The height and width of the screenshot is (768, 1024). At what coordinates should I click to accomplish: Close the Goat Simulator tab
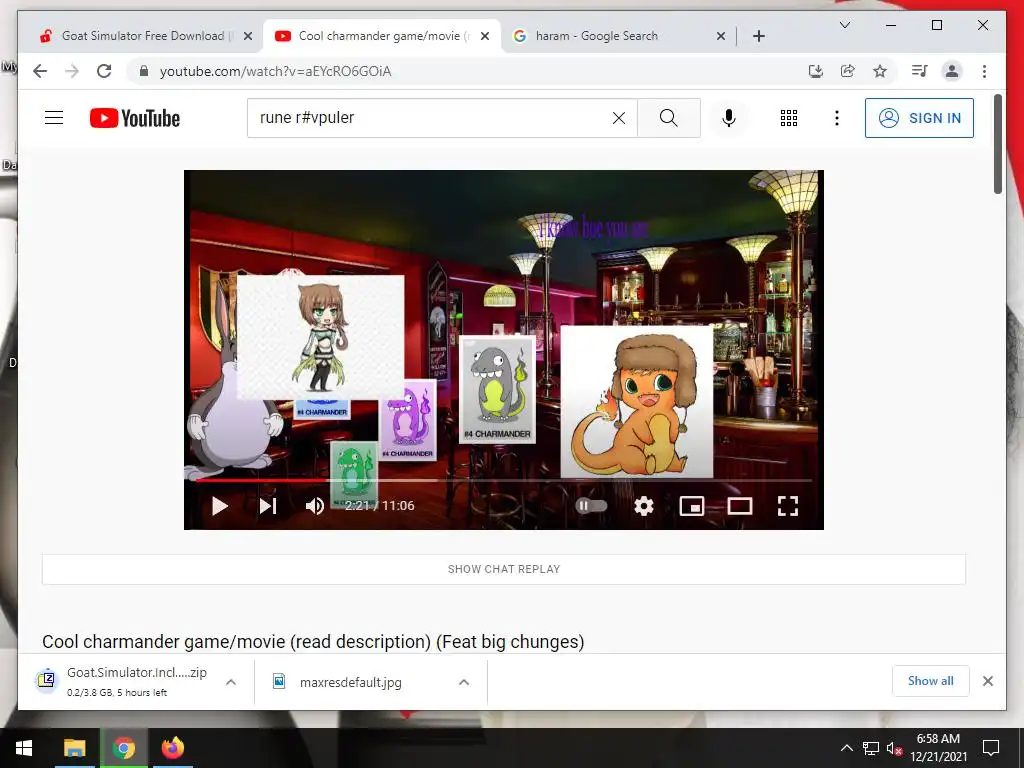click(248, 36)
